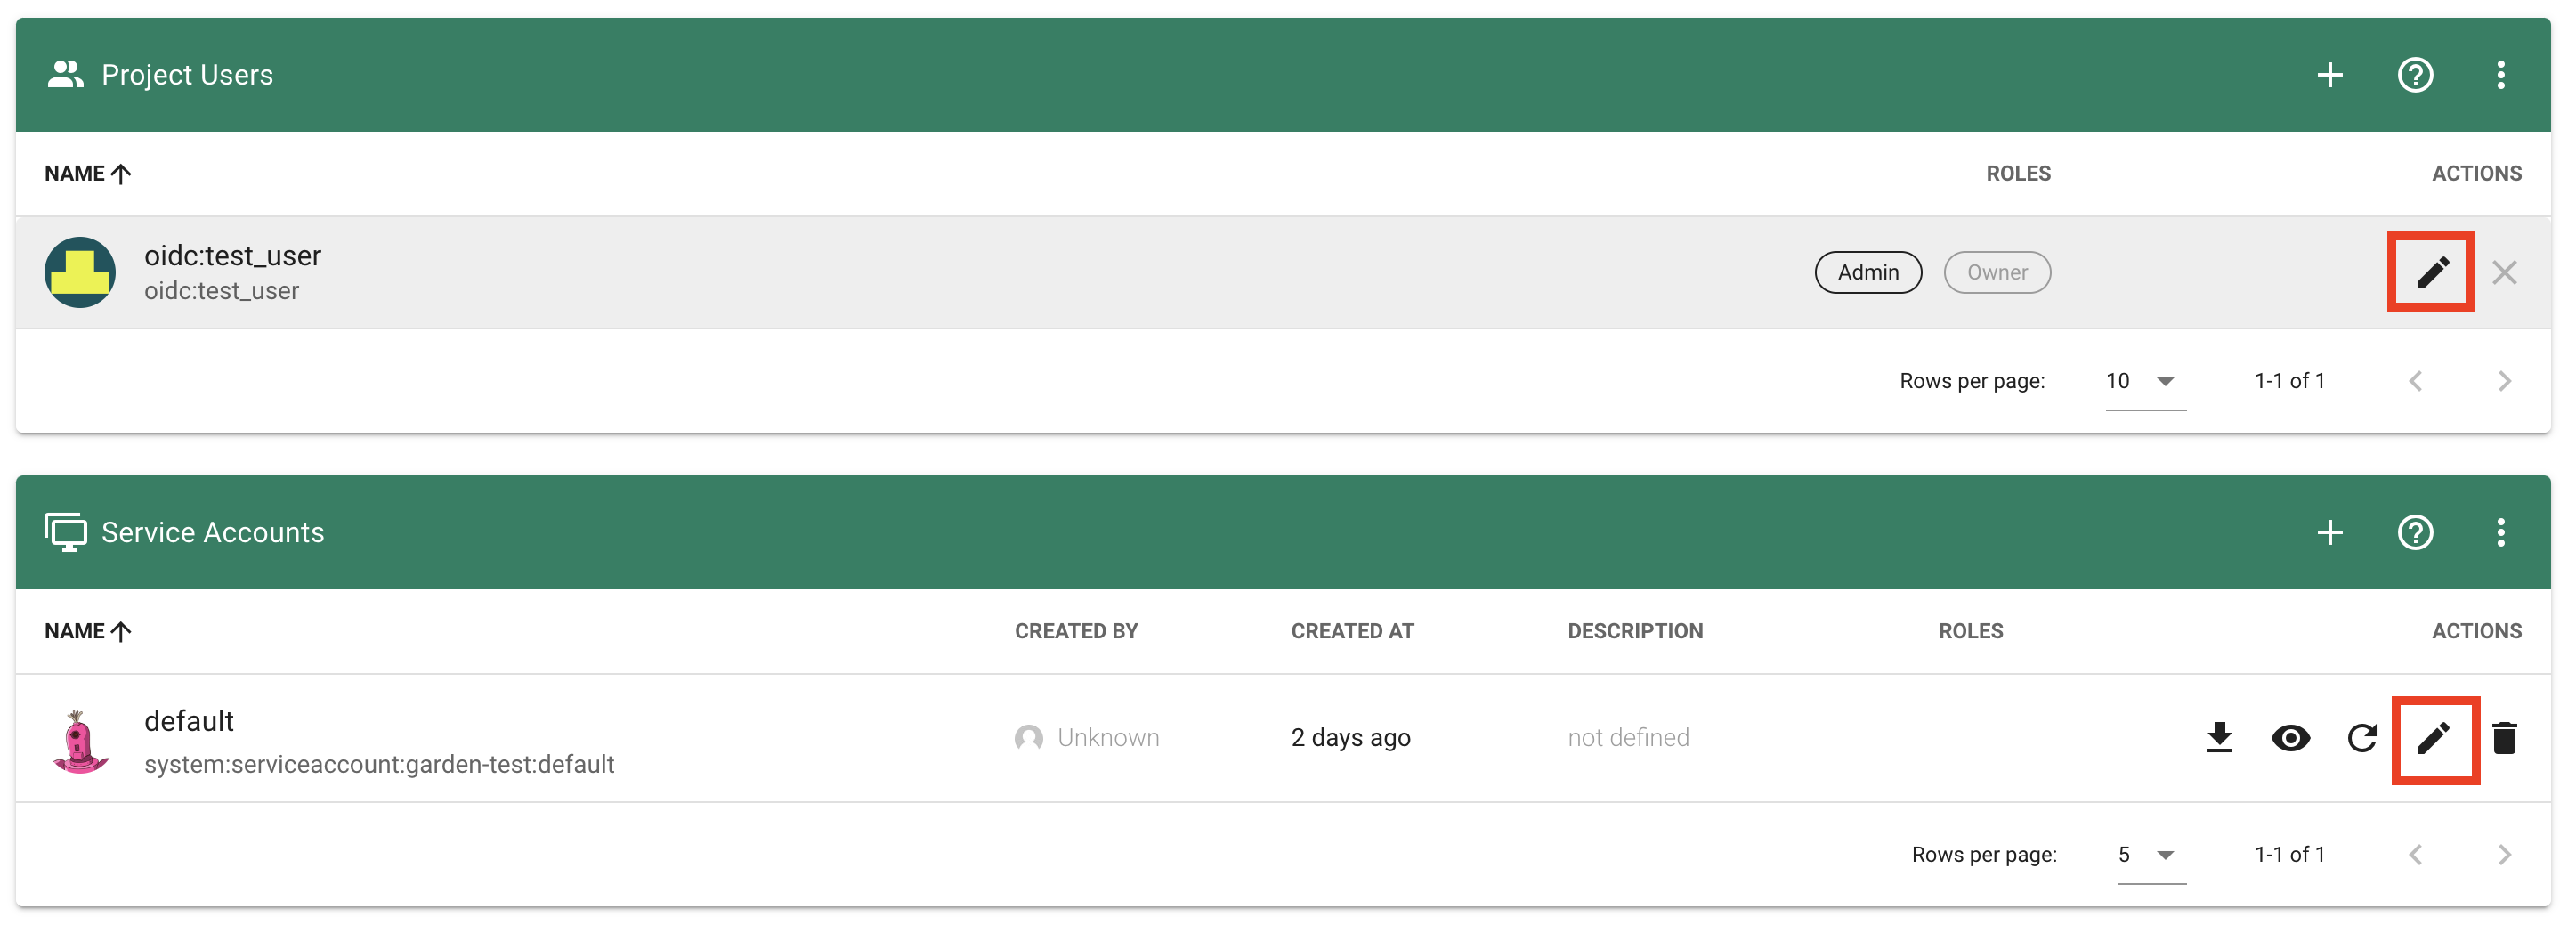Add a new project user with plus button
2576x933 pixels.
click(x=2330, y=74)
